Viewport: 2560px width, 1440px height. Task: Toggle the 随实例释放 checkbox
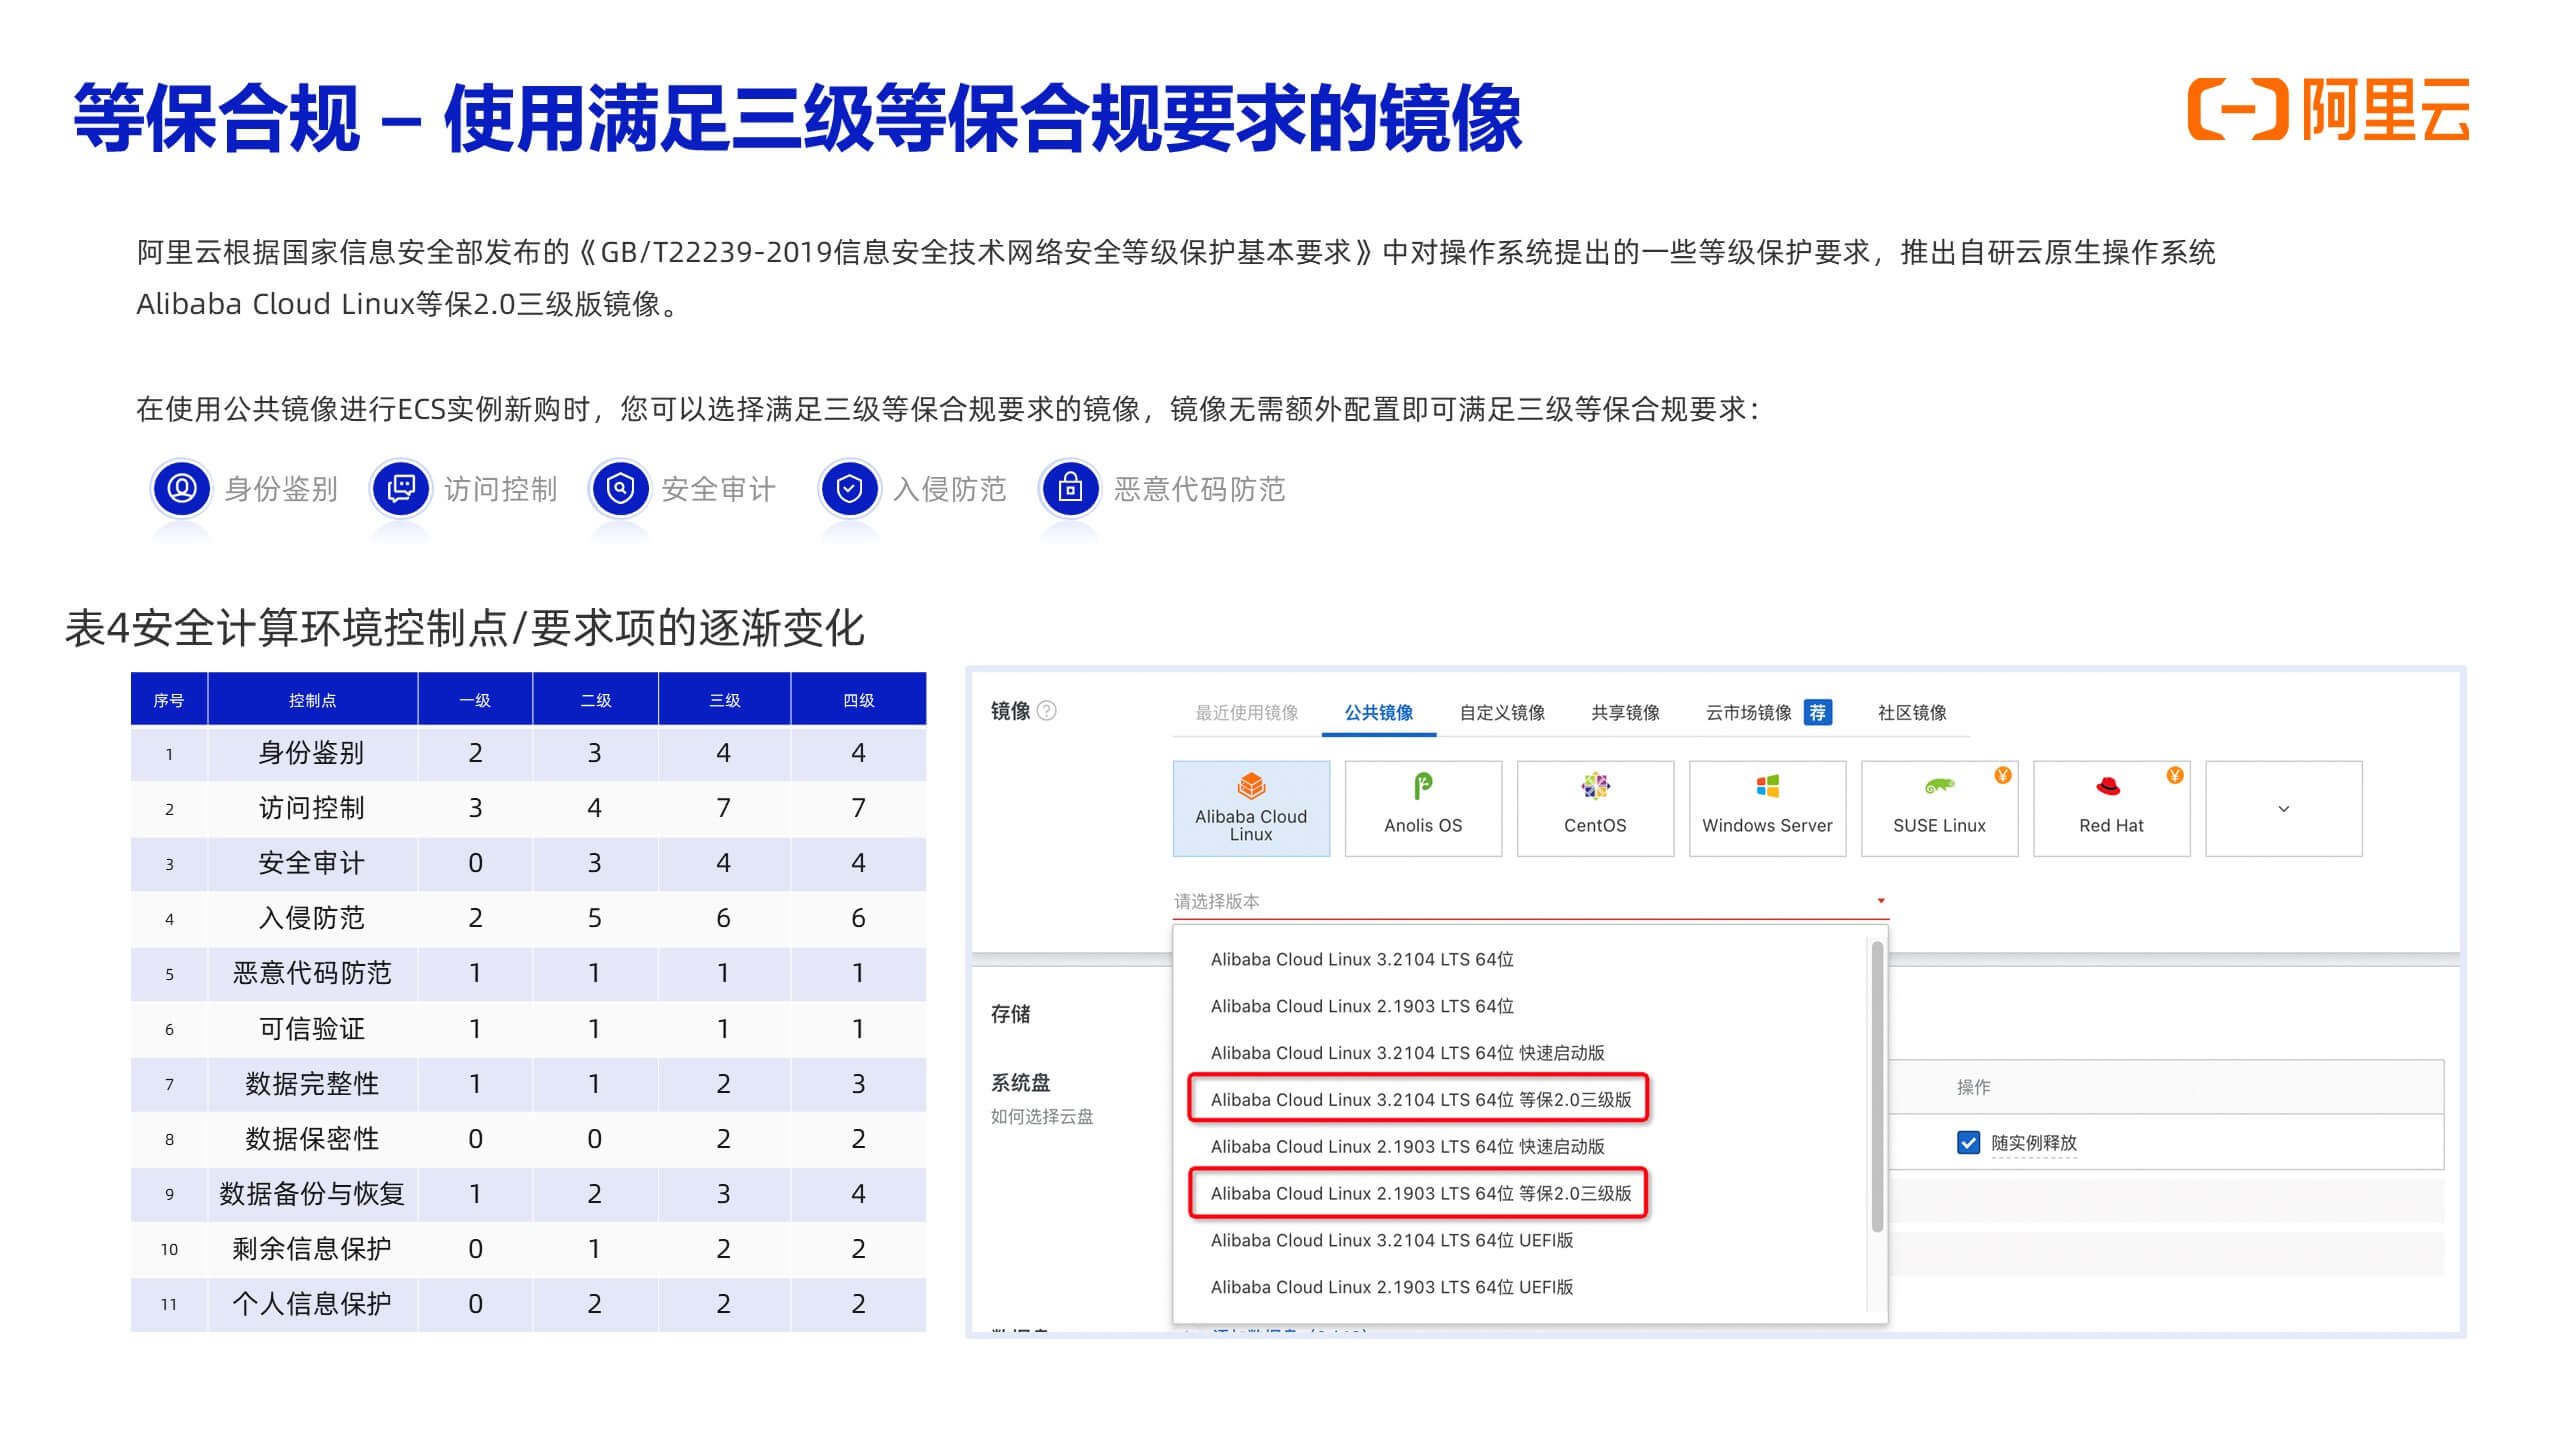[1968, 1142]
